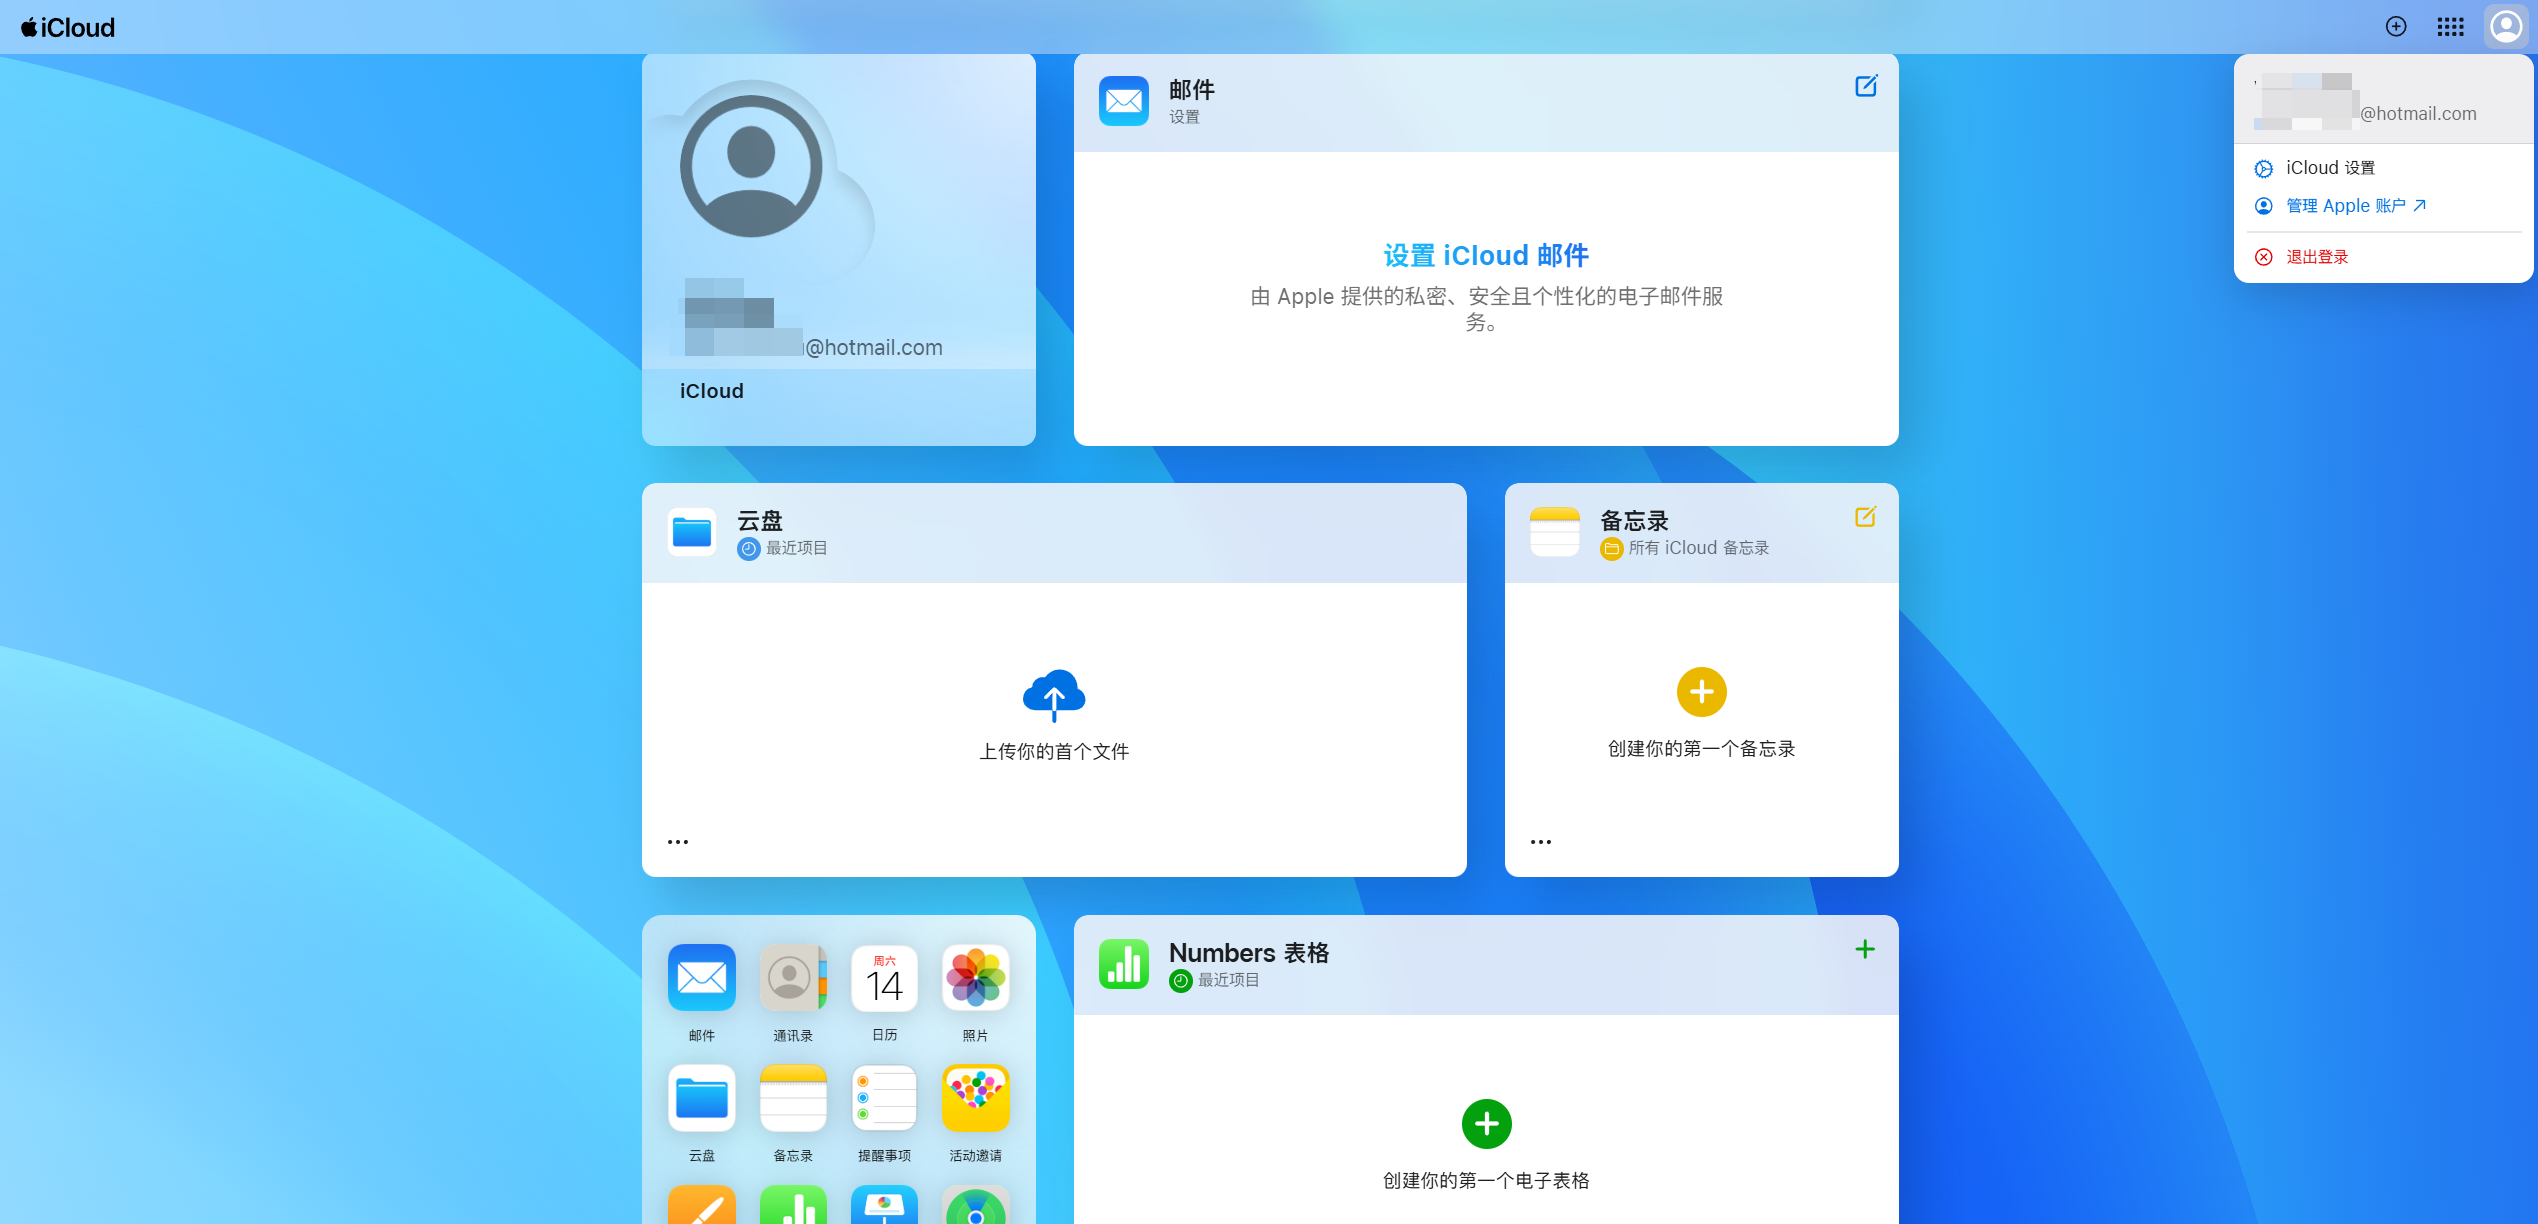Image resolution: width=2538 pixels, height=1224 pixels.
Task: Expand more options in Notes tile
Action: [x=1541, y=842]
